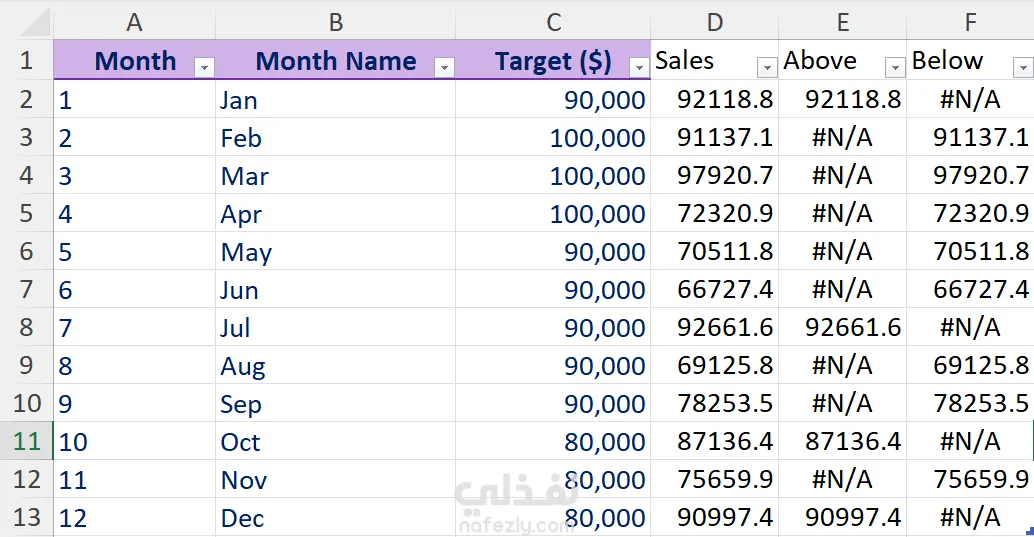
Task: Select column A header
Action: pyautogui.click(x=134, y=22)
